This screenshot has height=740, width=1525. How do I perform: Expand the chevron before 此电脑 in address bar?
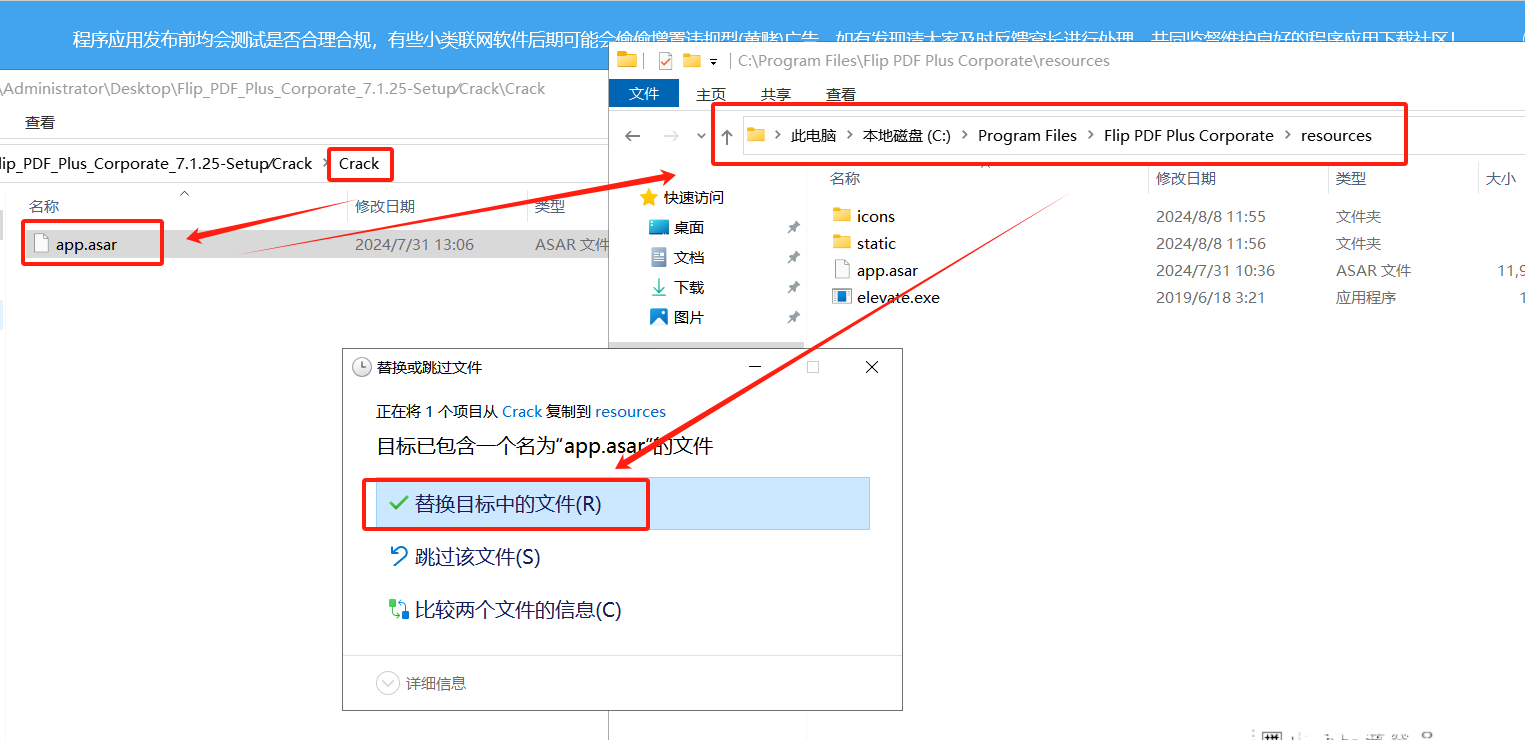pos(777,136)
